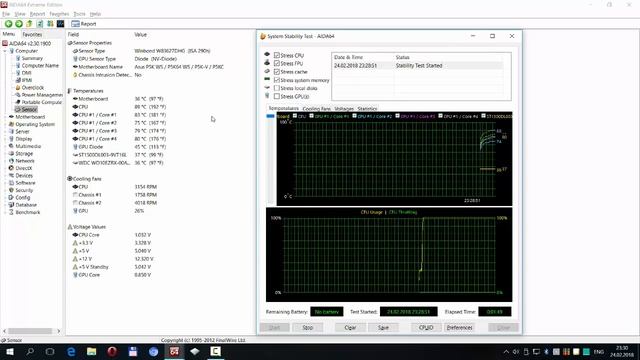Screen dimensions: 640x360
Task: Open CPUID from the stability test
Action: coord(426,327)
